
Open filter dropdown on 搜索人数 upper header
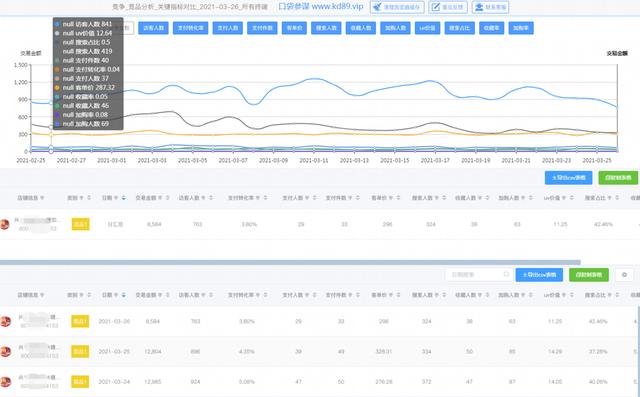coord(436,198)
